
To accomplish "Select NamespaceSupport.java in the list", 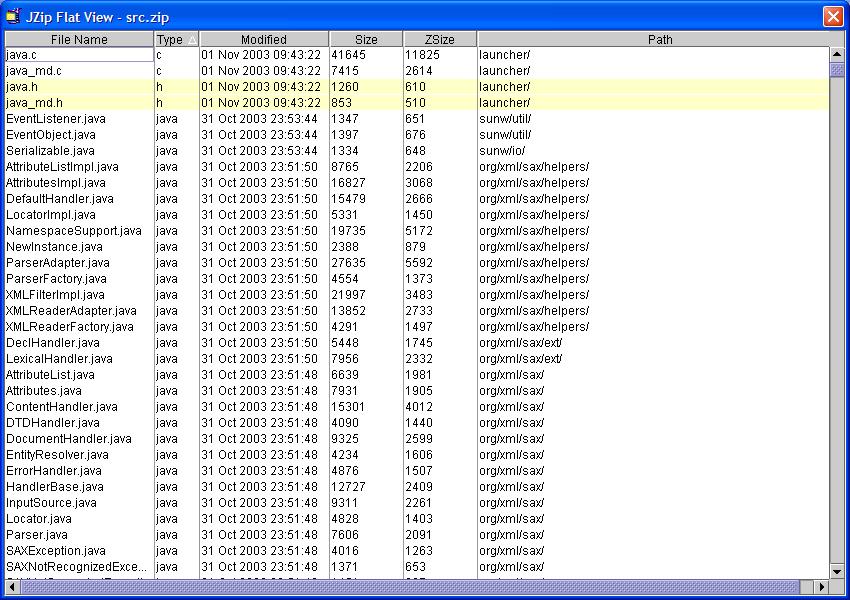I will pos(74,230).
